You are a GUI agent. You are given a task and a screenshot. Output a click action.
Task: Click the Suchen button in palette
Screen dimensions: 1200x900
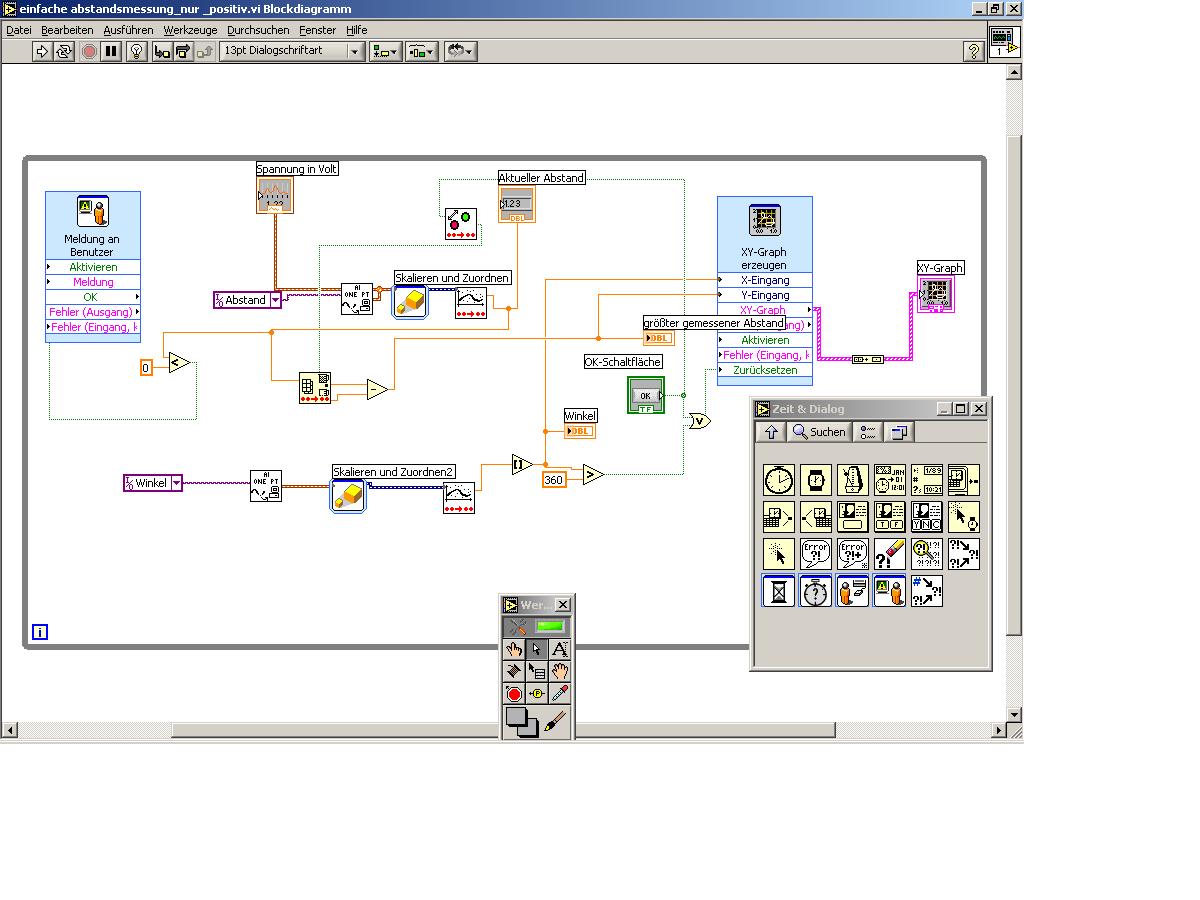click(x=819, y=432)
